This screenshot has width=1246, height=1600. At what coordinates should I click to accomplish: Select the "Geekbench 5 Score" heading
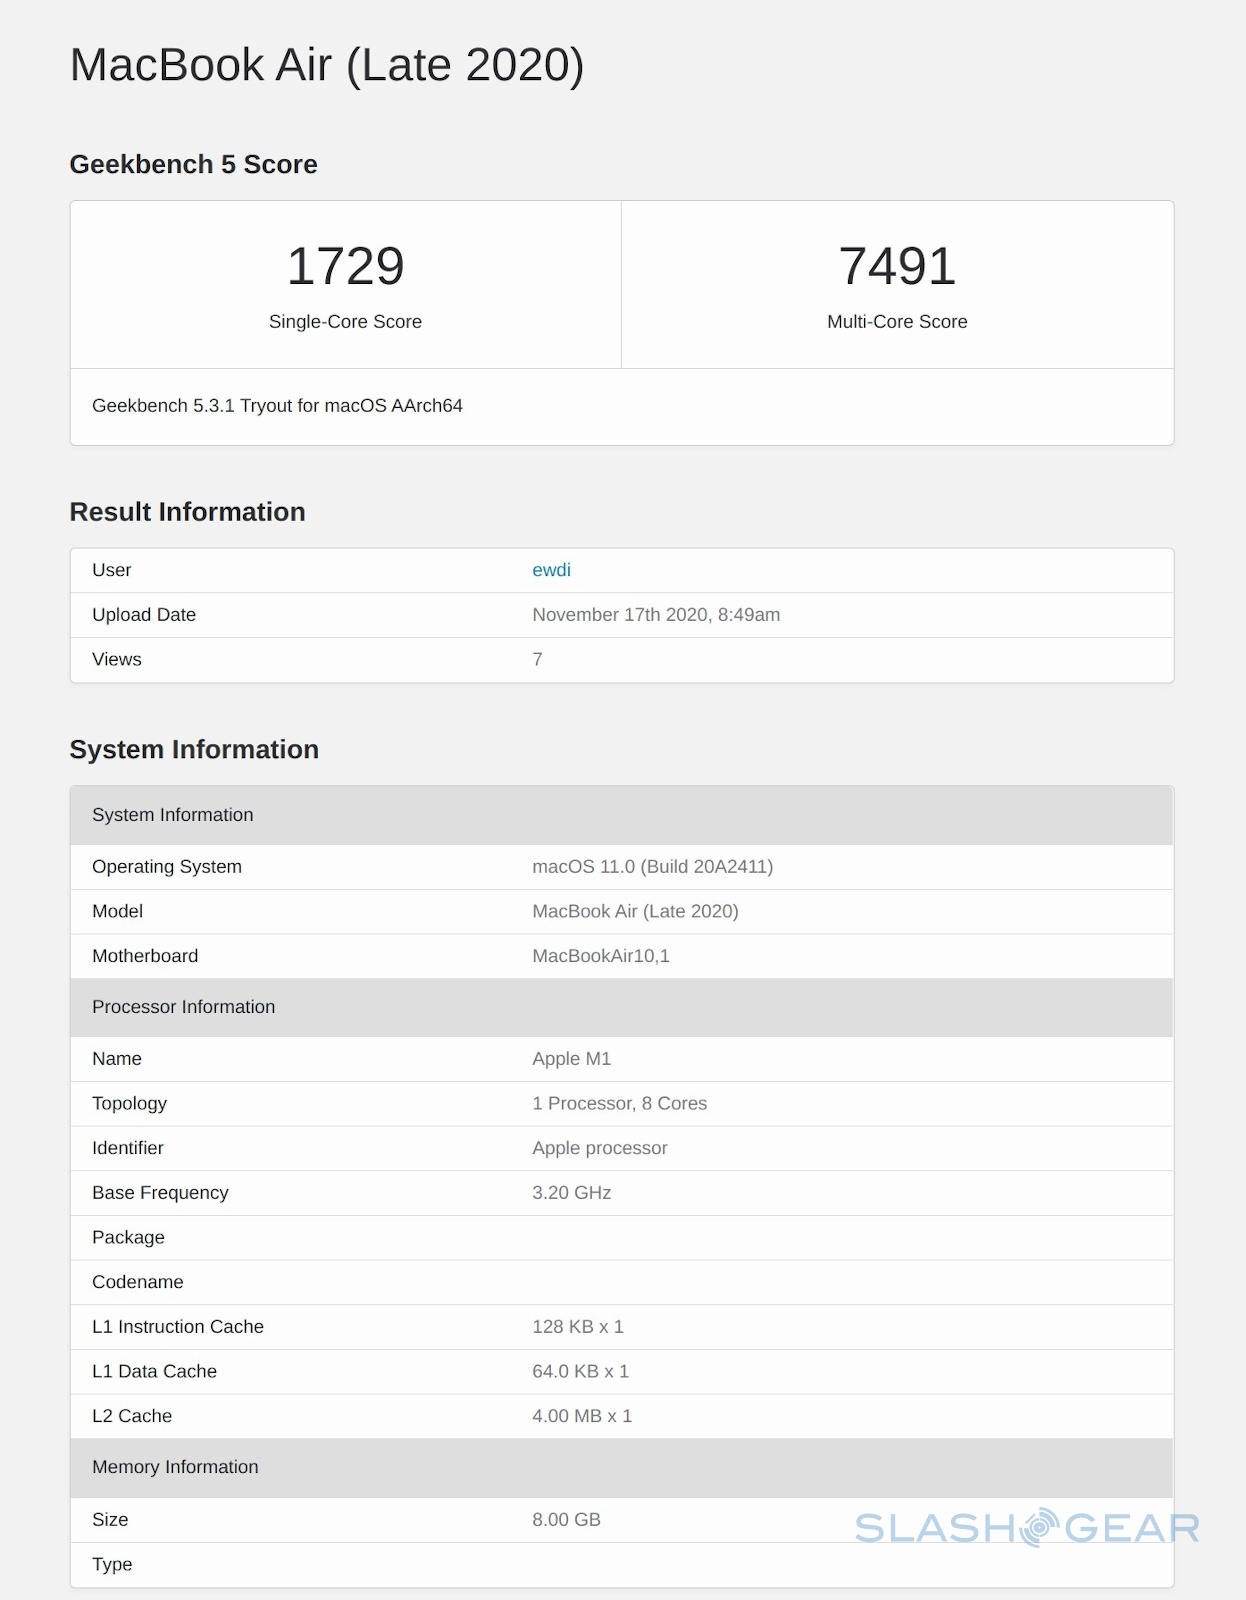[193, 164]
